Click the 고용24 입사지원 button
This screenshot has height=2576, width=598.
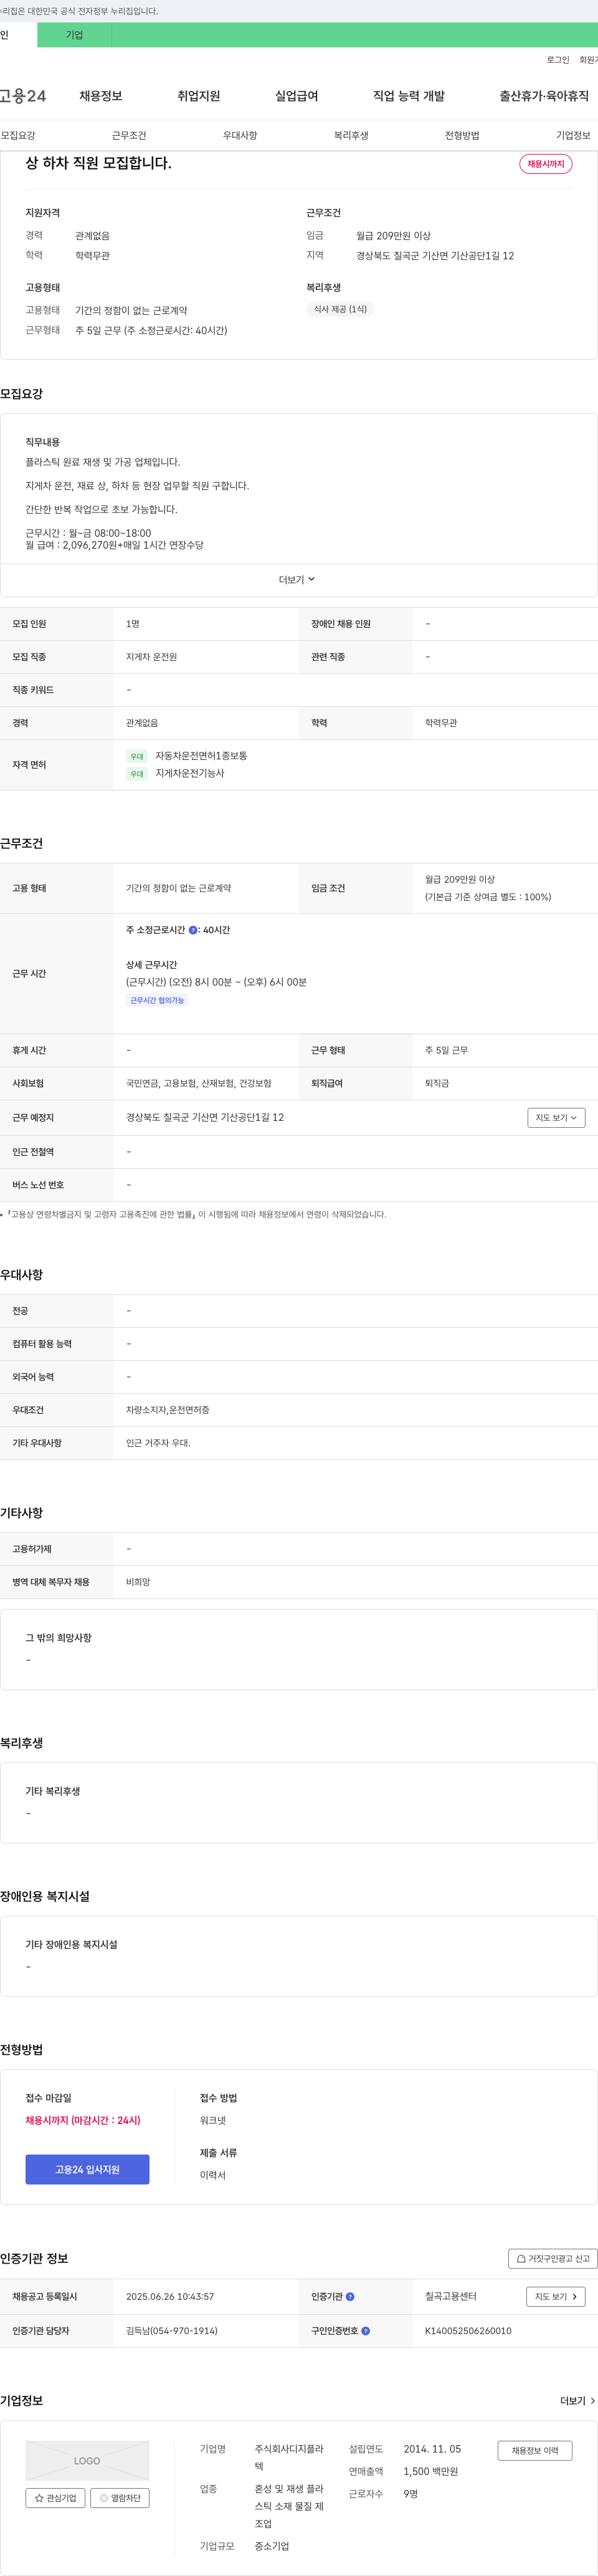(87, 2169)
